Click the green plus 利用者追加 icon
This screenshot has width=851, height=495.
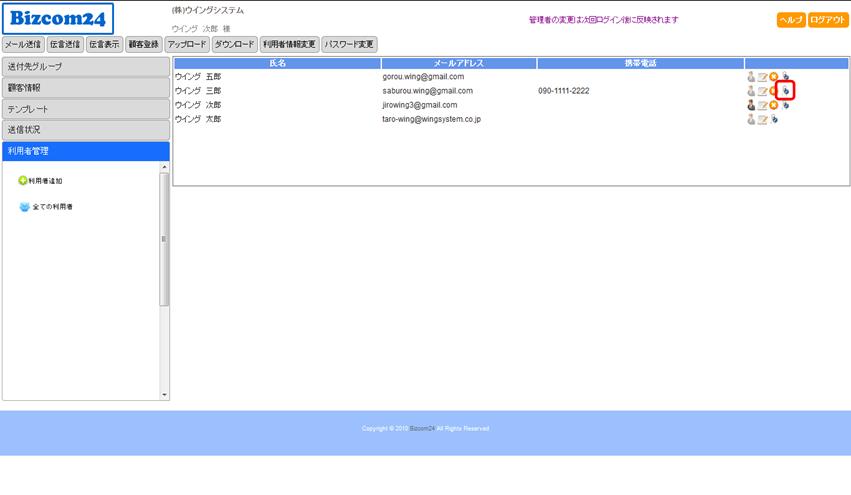tap(23, 181)
